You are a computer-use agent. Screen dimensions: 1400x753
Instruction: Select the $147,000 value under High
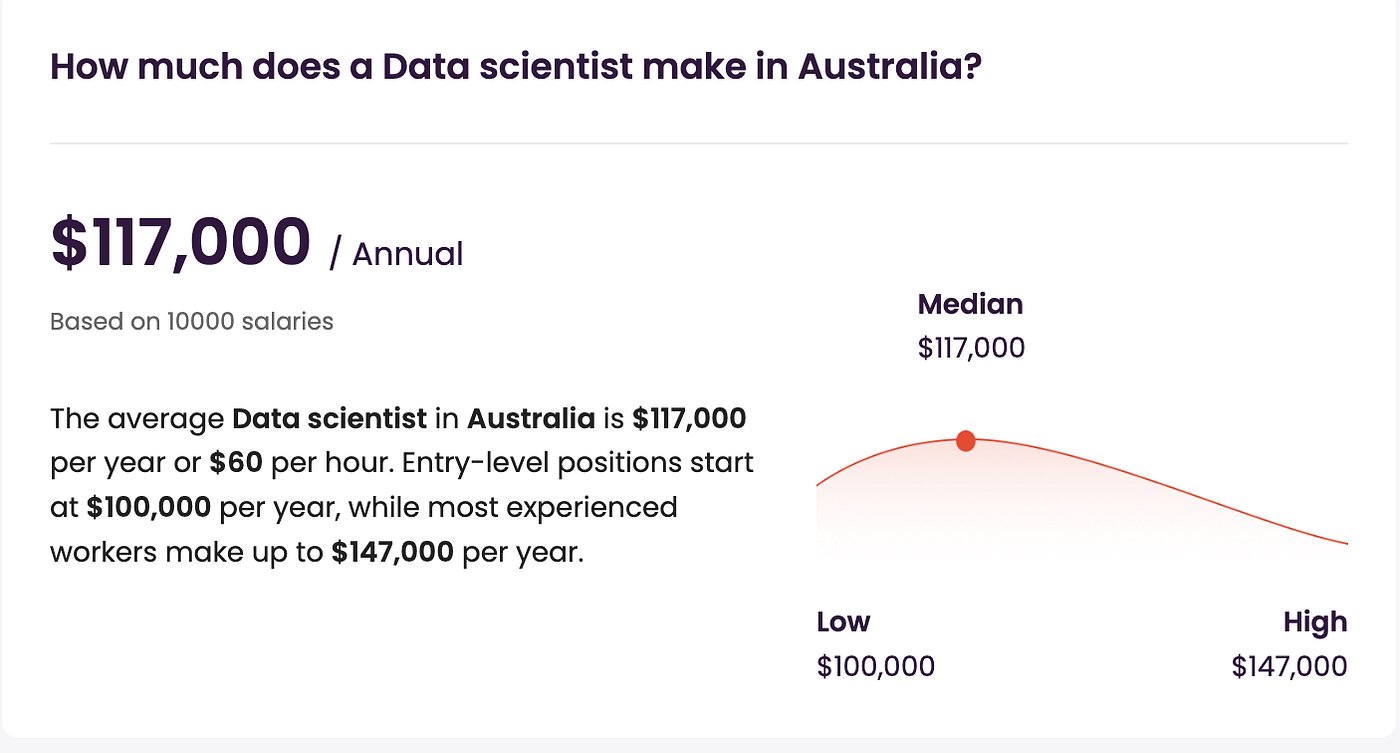point(1289,666)
